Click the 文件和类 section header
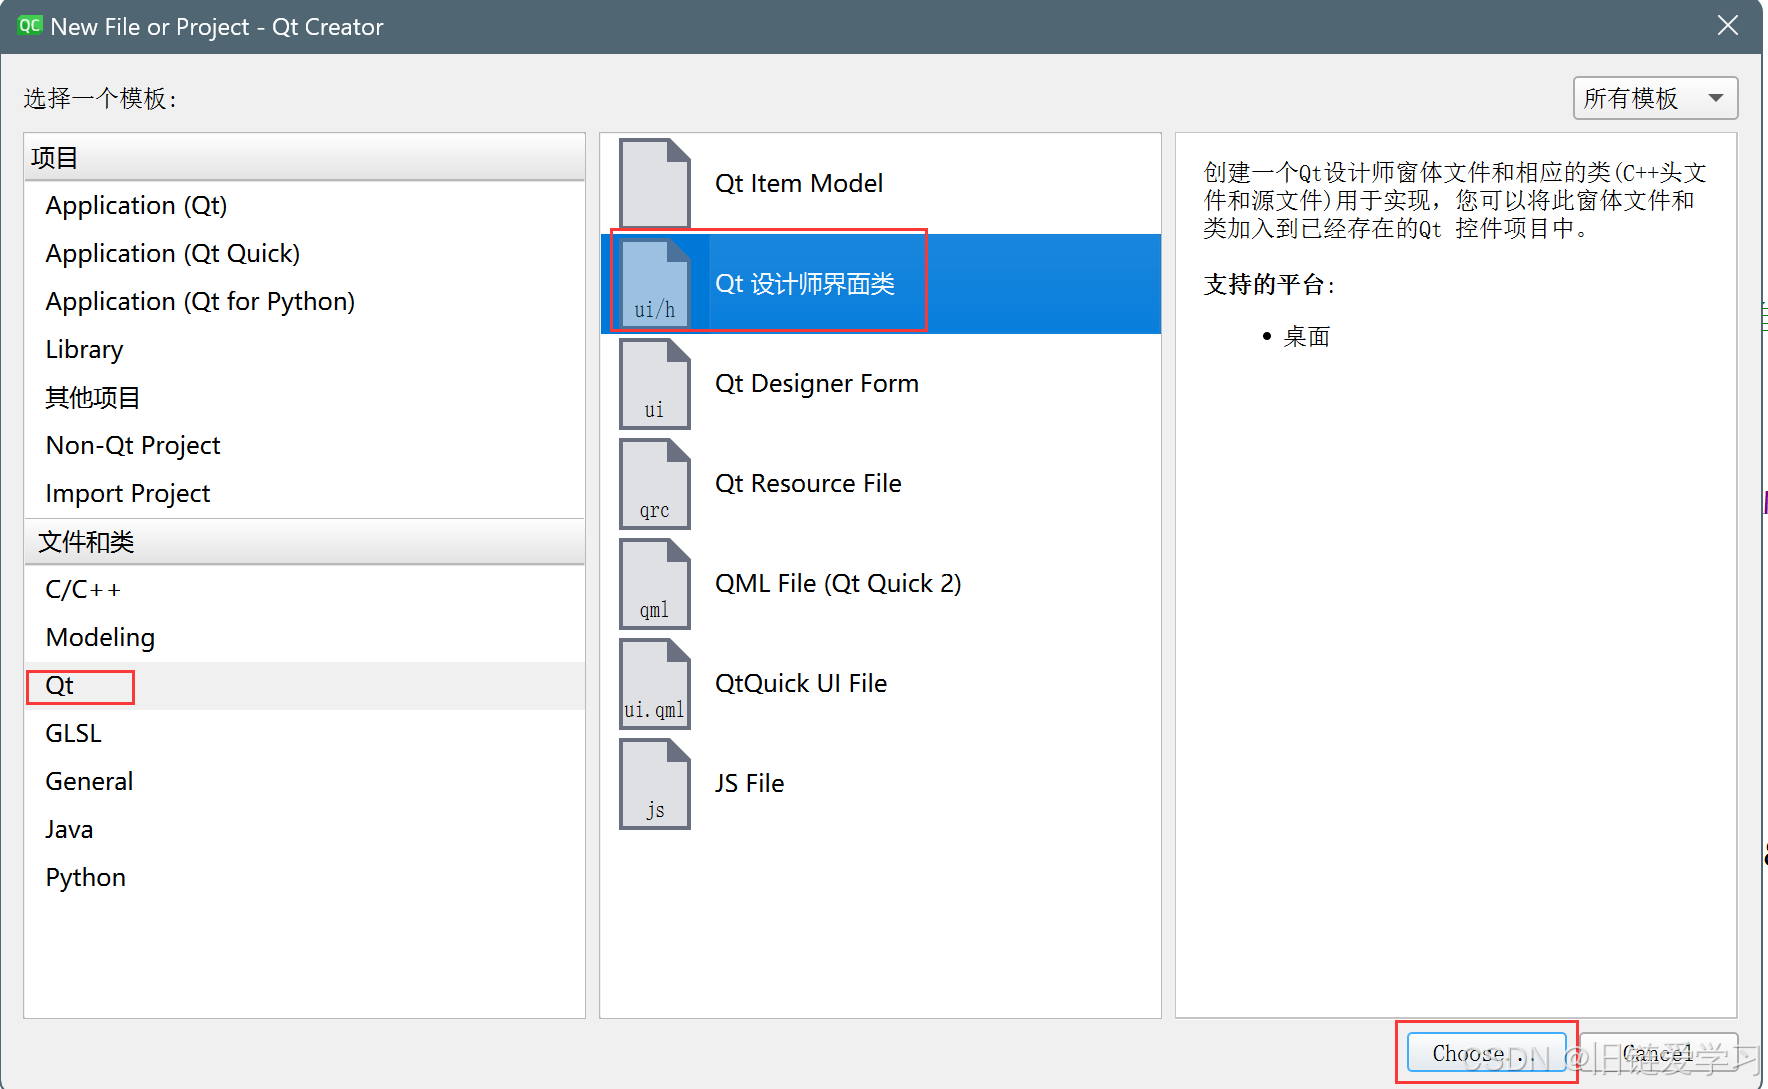 tap(304, 541)
